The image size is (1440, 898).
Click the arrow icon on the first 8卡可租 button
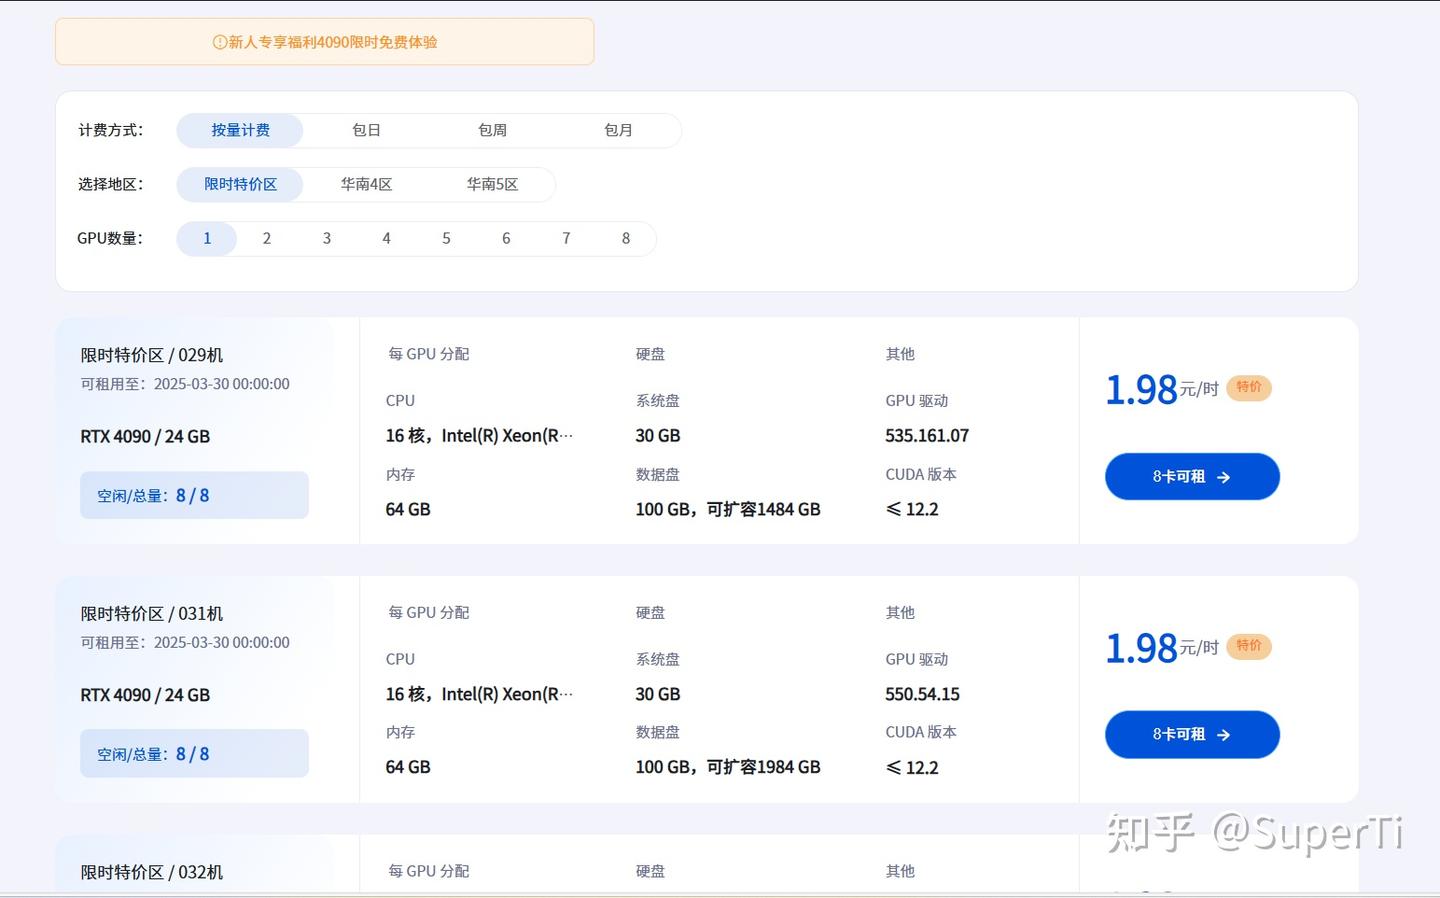tap(1224, 477)
